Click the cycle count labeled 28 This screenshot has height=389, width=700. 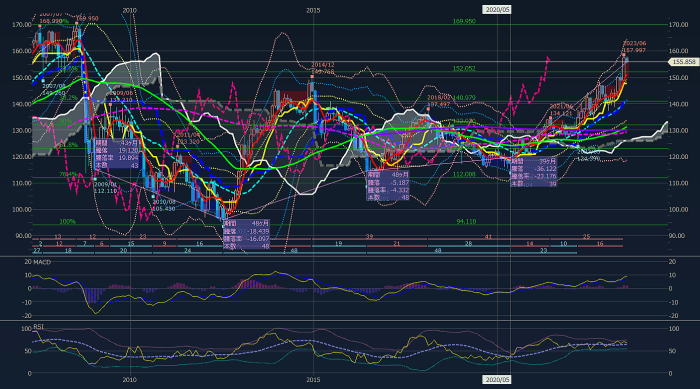tap(468, 244)
